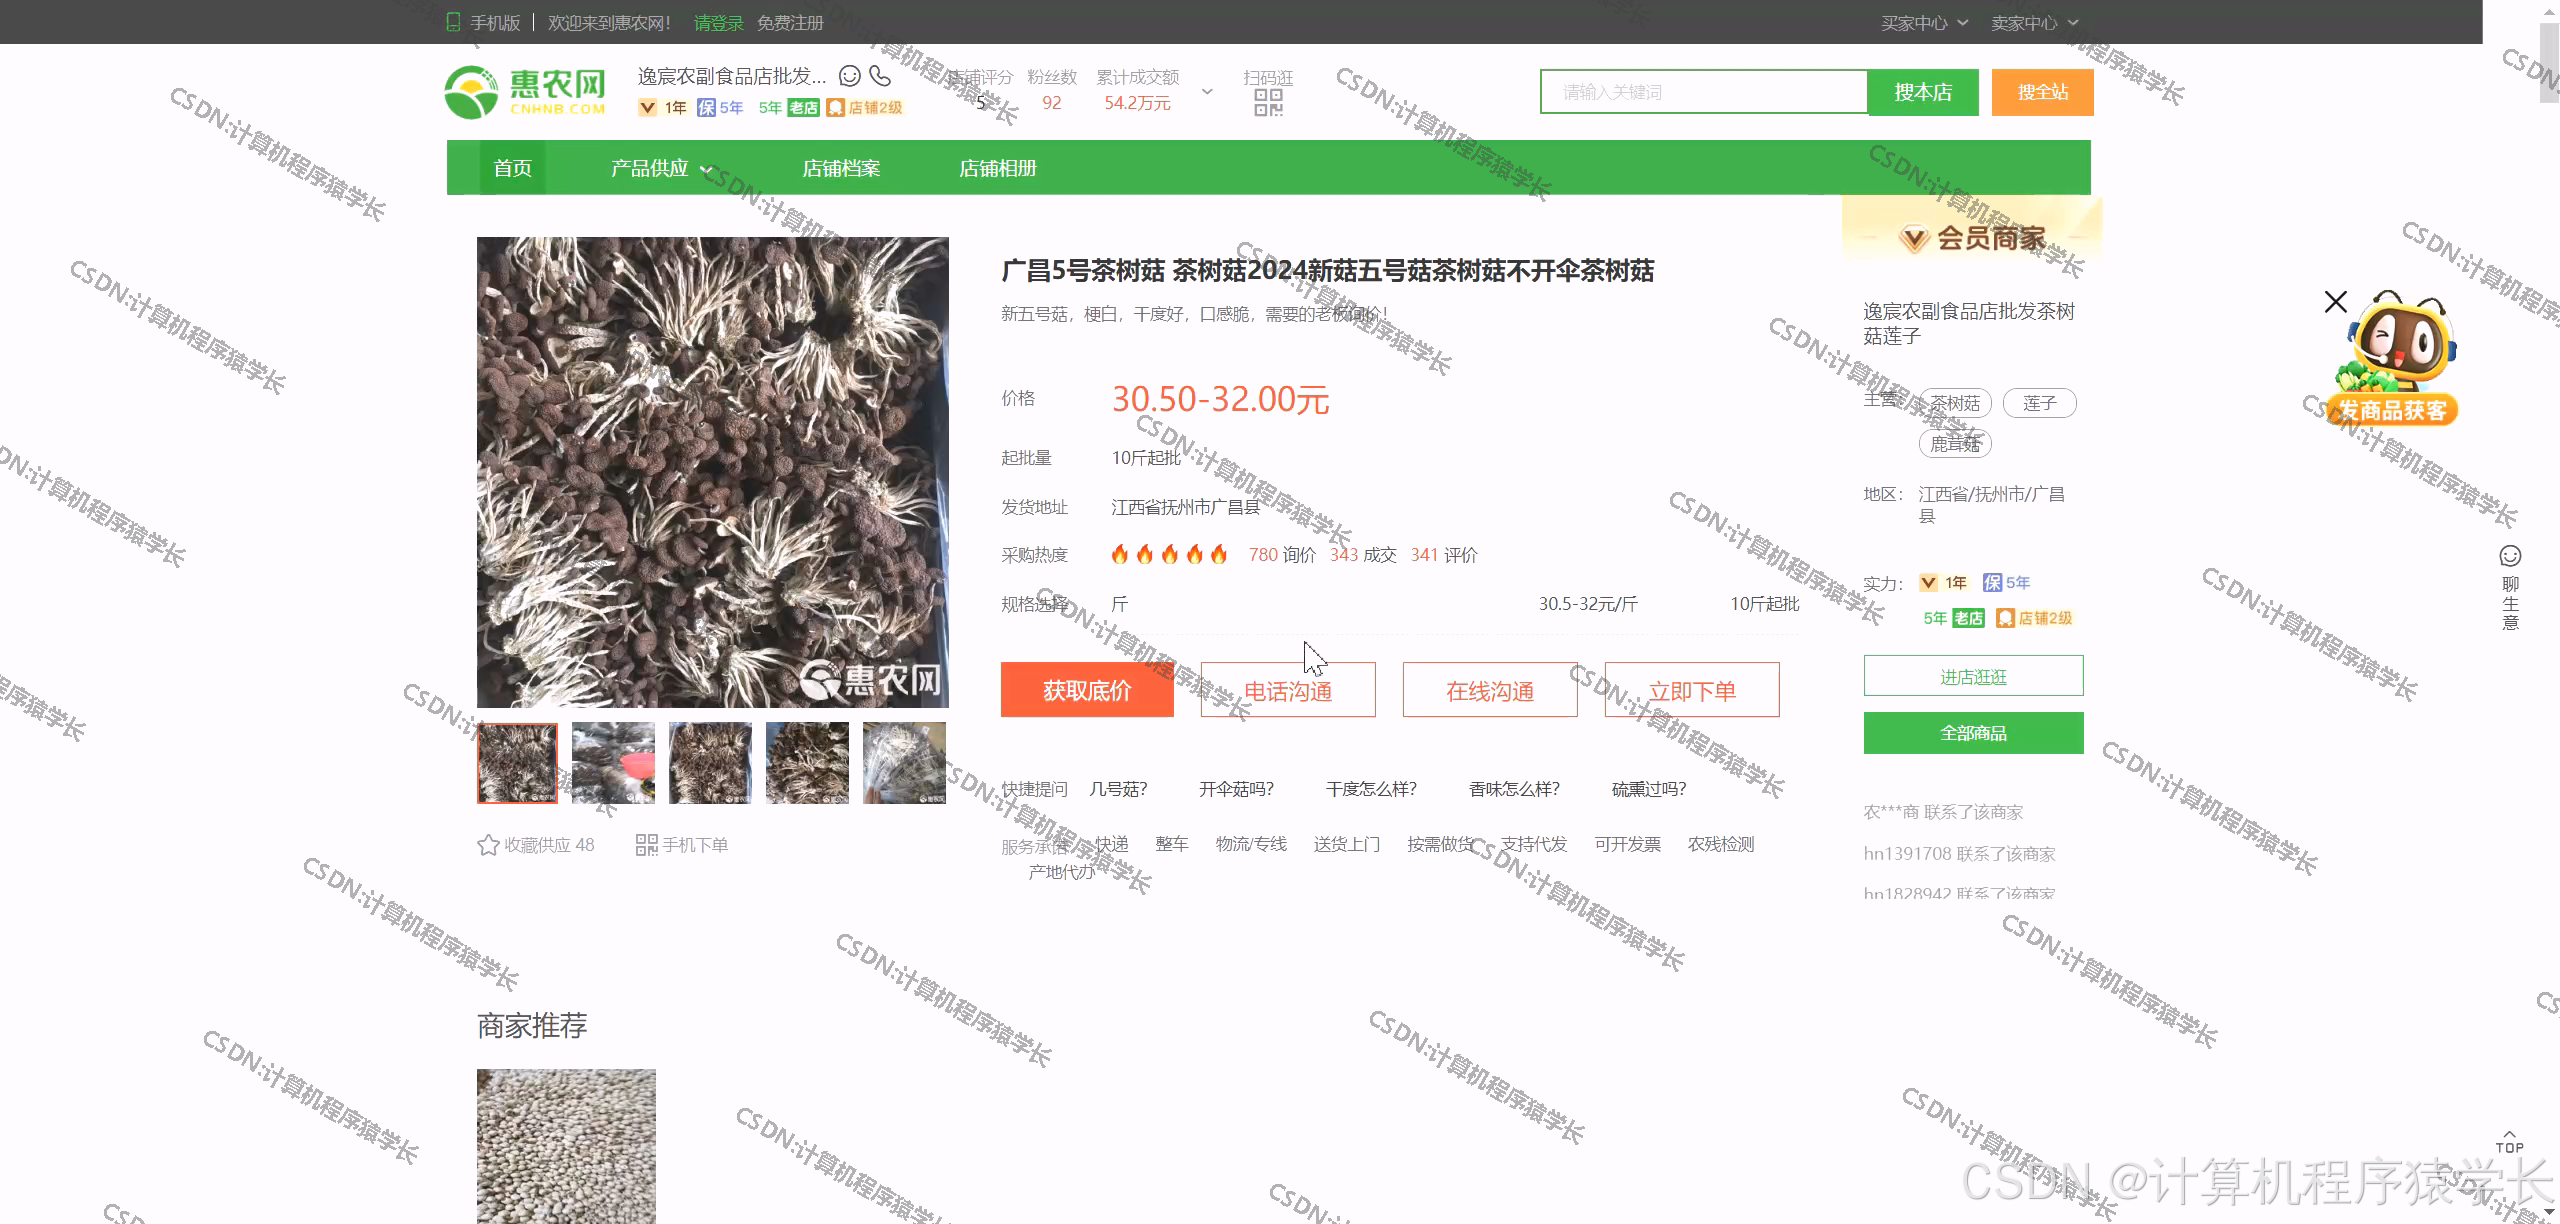Click the 会员商家 badge in sidebar
The height and width of the screenshot is (1224, 2560).
point(1972,238)
